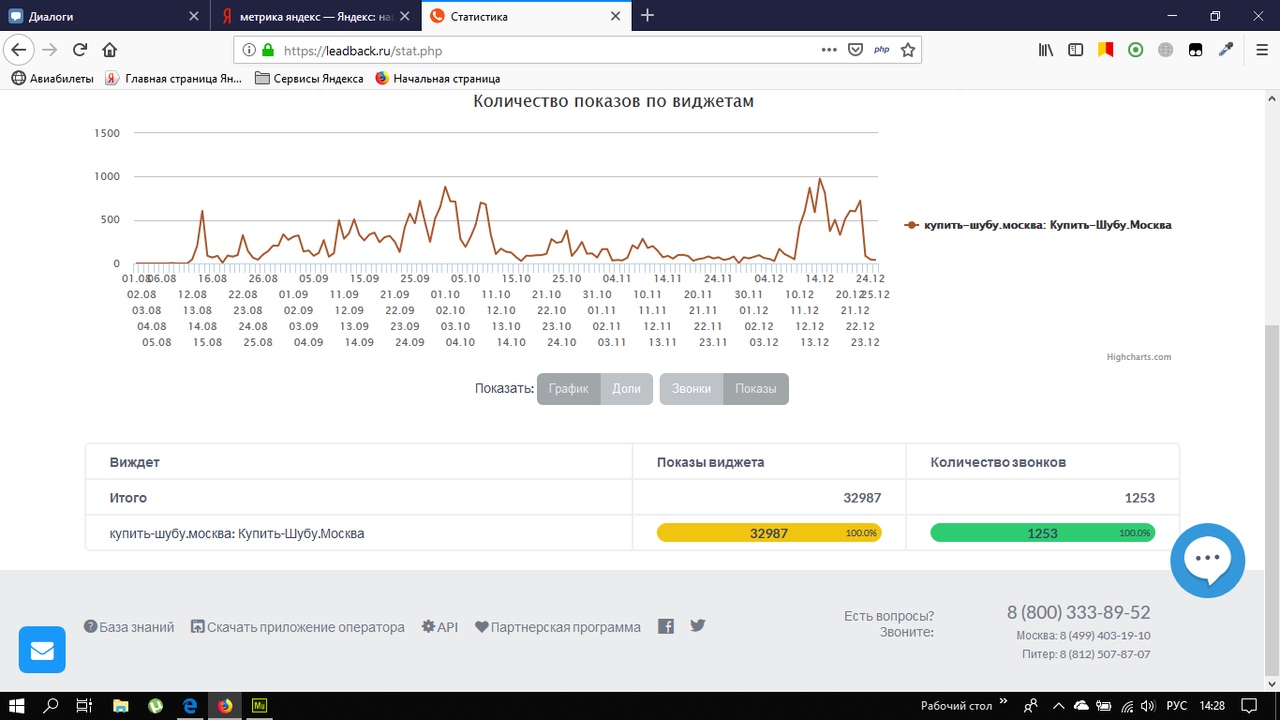Click the green padlock site info icon
This screenshot has height=720, width=1280.
tap(267, 50)
